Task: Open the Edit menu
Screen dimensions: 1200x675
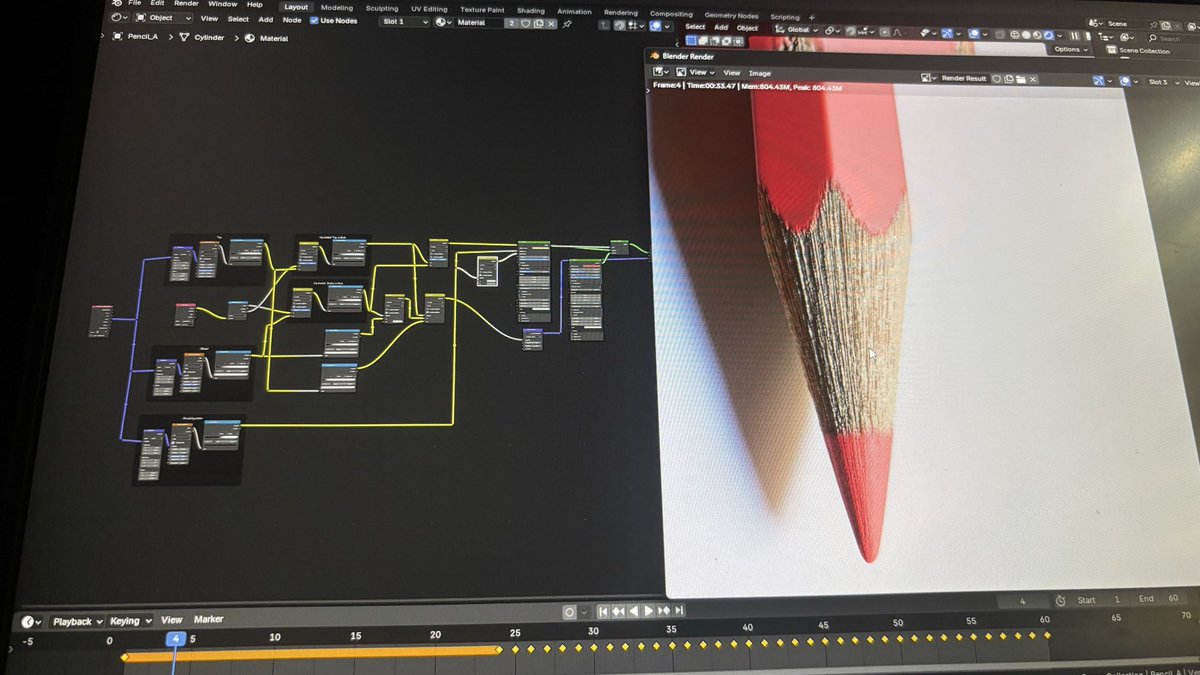Action: pyautogui.click(x=158, y=3)
